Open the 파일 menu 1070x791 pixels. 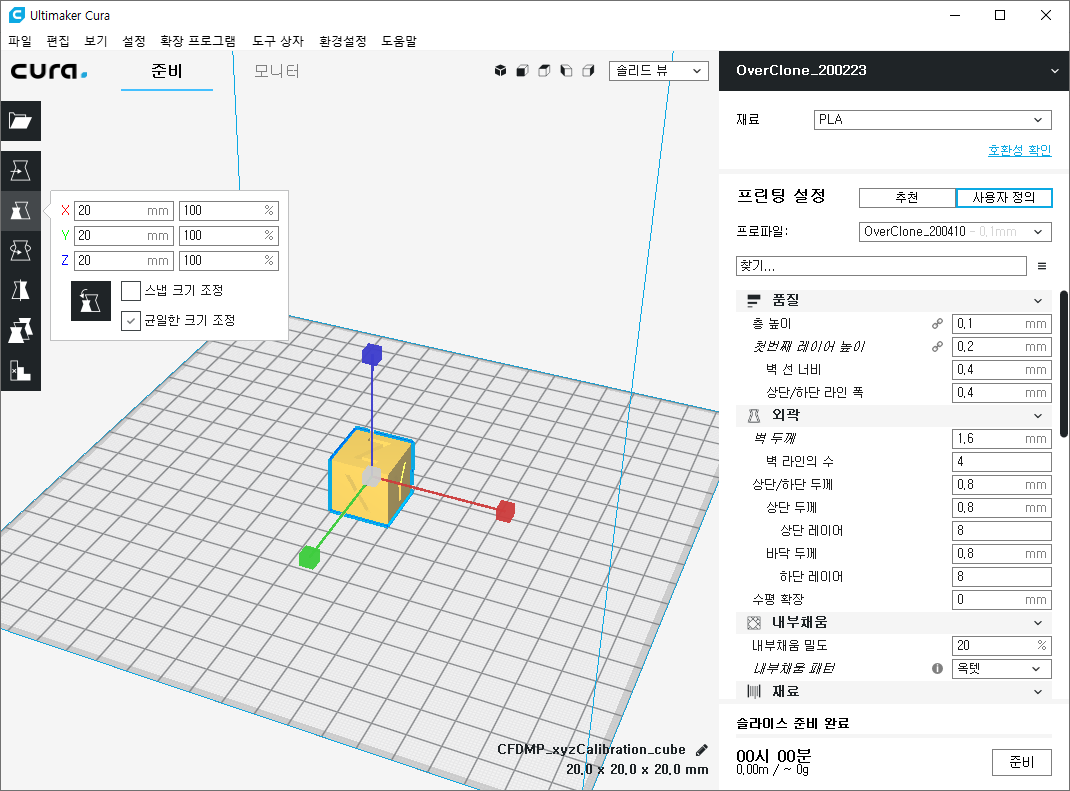pyautogui.click(x=20, y=41)
